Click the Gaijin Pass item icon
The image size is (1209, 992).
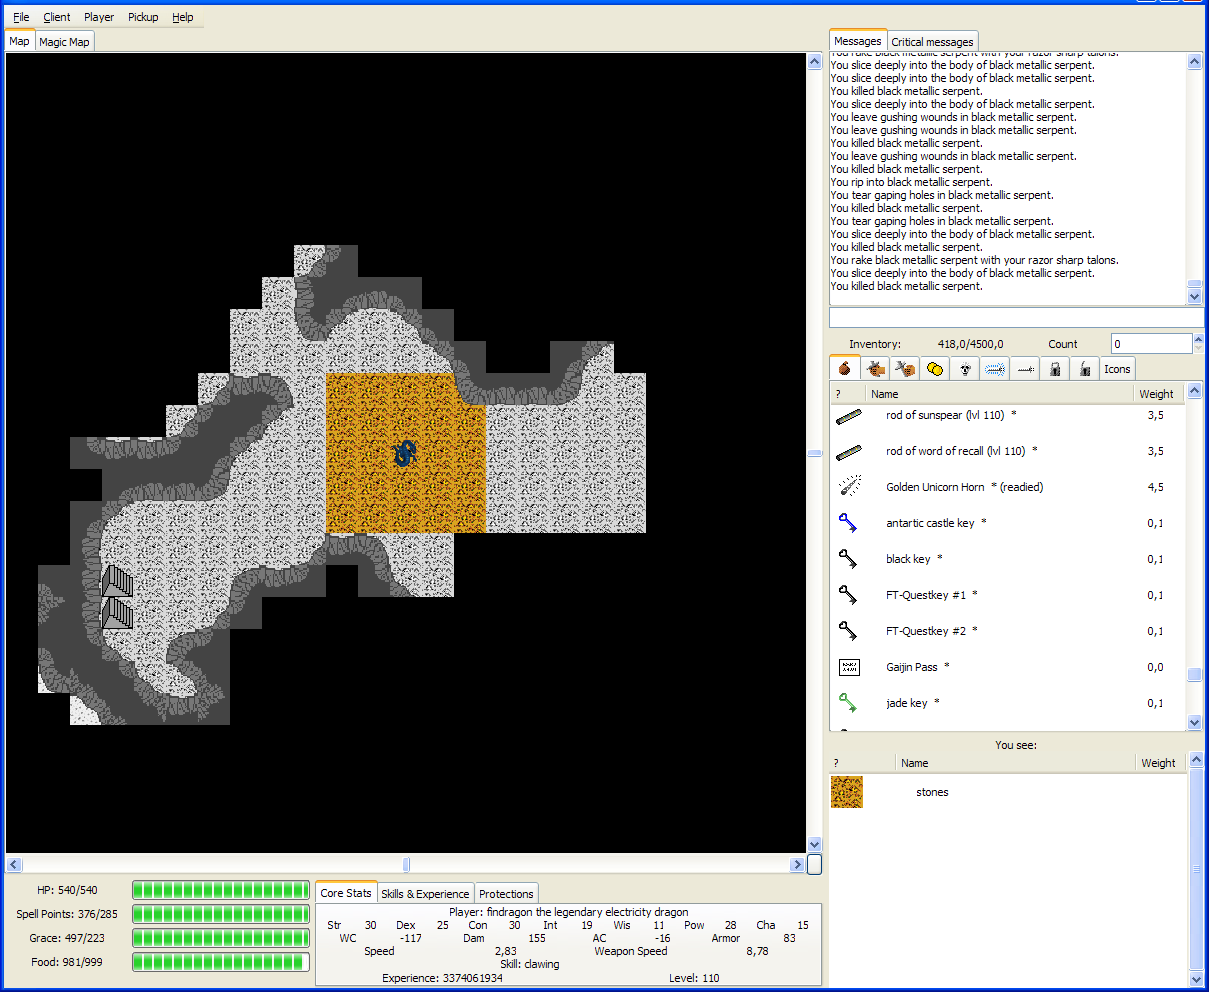(849, 667)
